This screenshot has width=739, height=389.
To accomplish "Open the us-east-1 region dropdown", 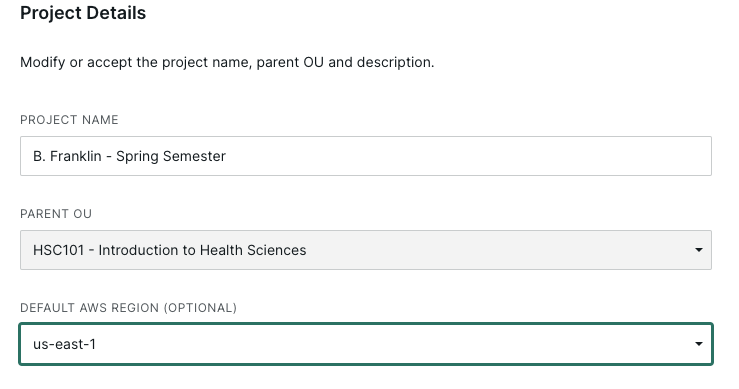I will click(366, 344).
